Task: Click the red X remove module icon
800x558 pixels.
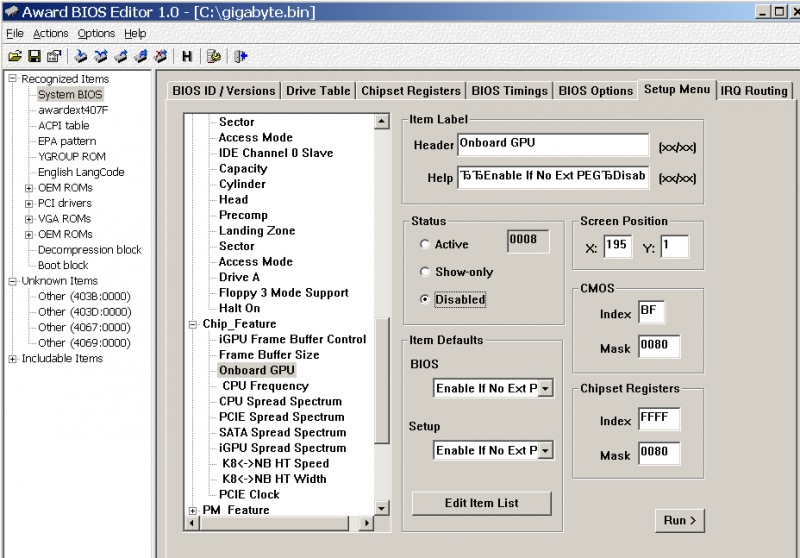Action: (159, 57)
